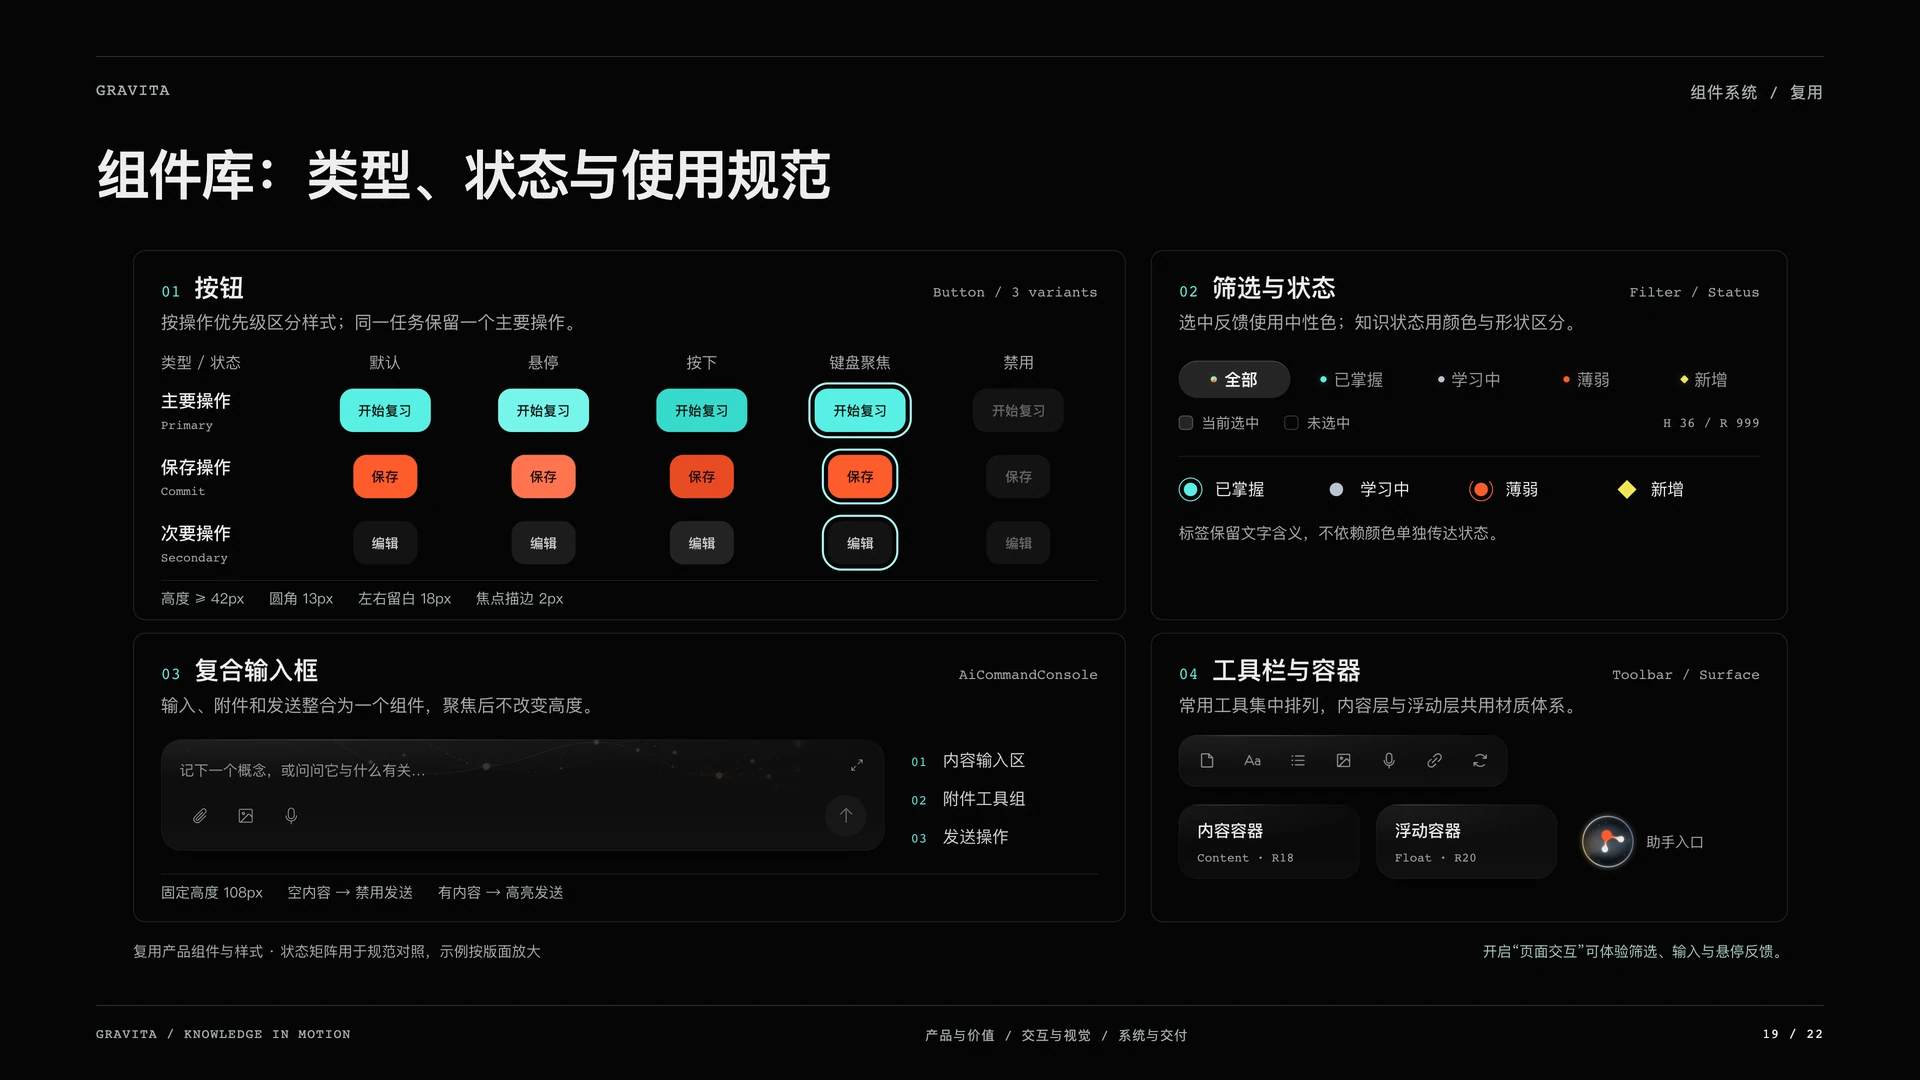Image resolution: width=1920 pixels, height=1080 pixels.
Task: Click the expand arrows icon in input box
Action: coord(857,765)
